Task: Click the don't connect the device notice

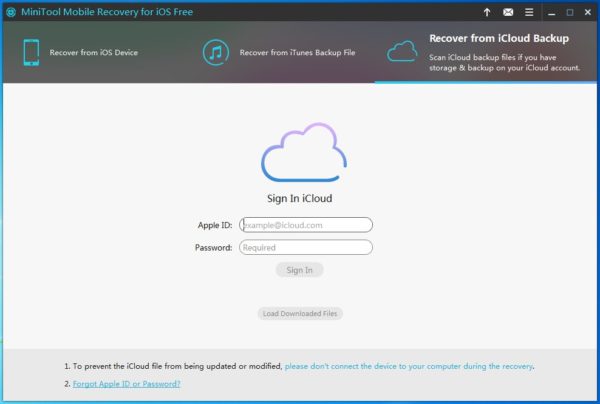Action: (409, 366)
